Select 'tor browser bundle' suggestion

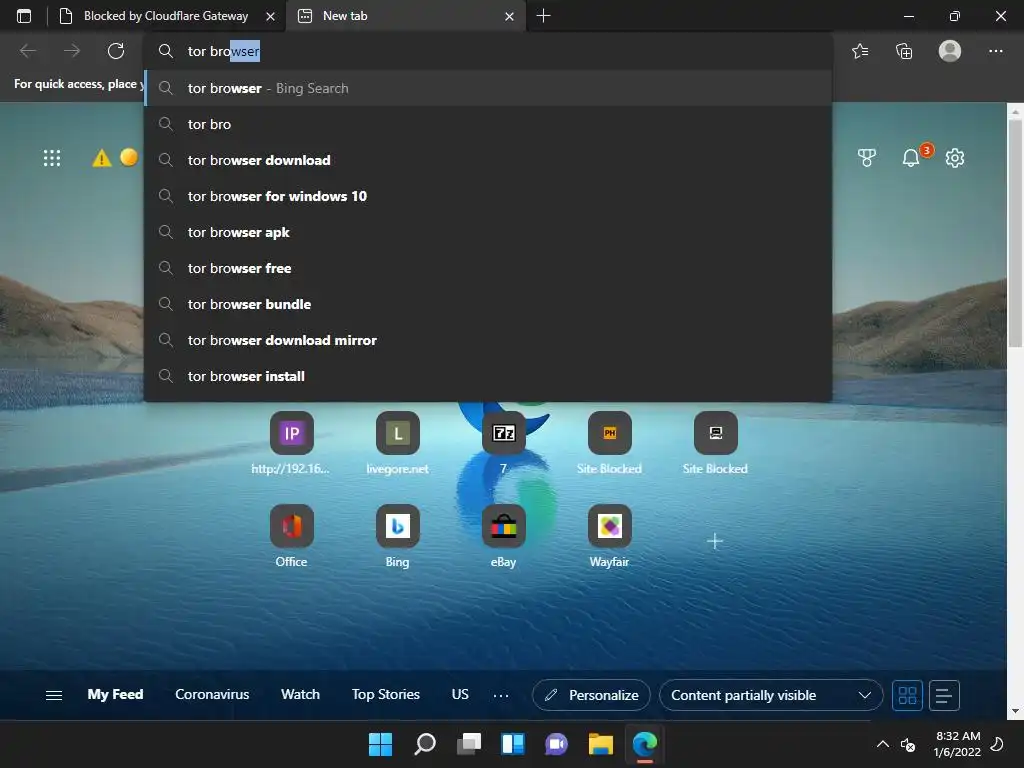(x=488, y=304)
